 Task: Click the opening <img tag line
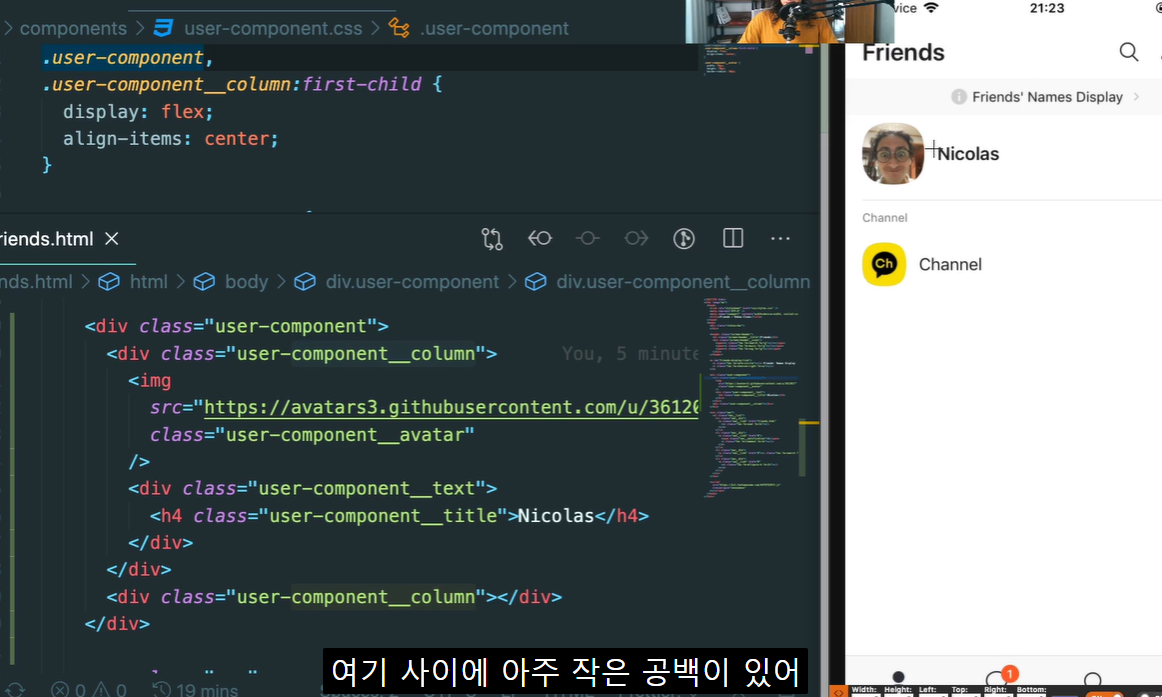pos(150,381)
